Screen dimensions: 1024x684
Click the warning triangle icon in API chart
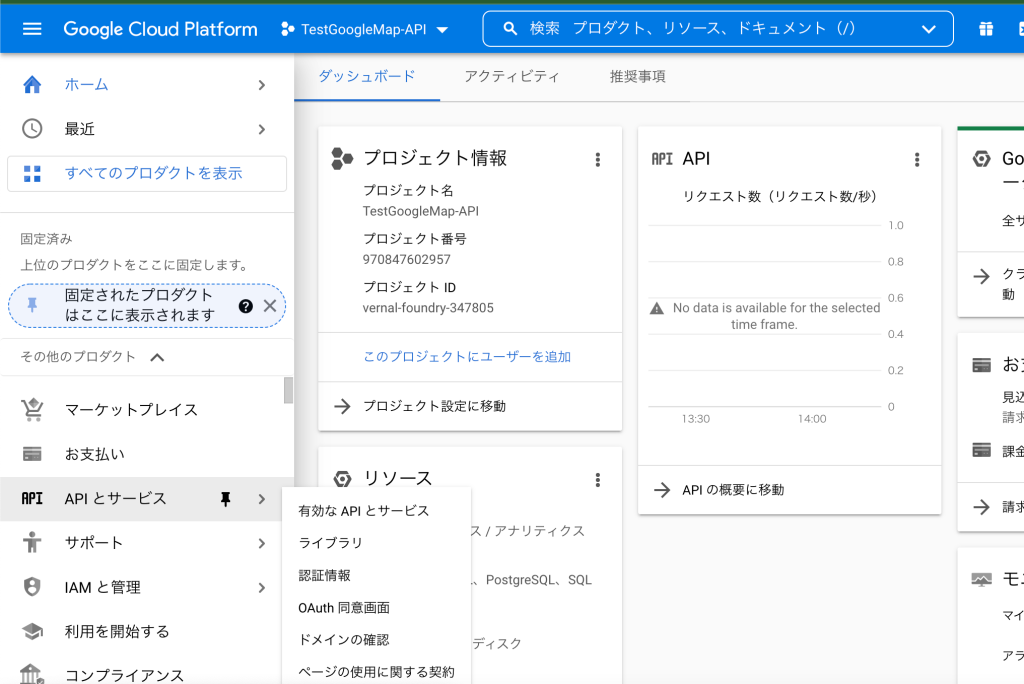pos(657,308)
